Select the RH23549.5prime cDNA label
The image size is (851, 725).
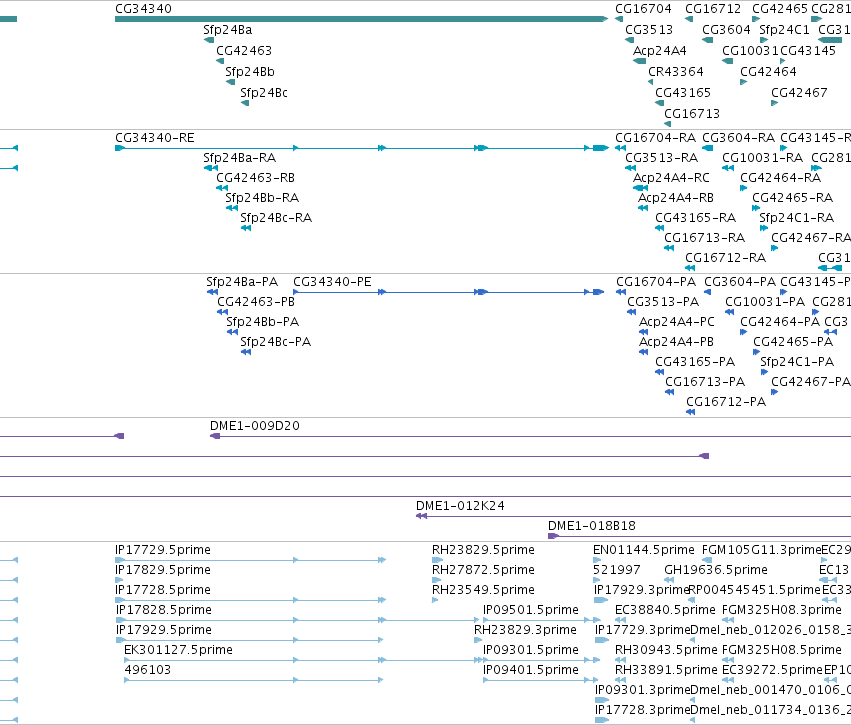pos(483,590)
